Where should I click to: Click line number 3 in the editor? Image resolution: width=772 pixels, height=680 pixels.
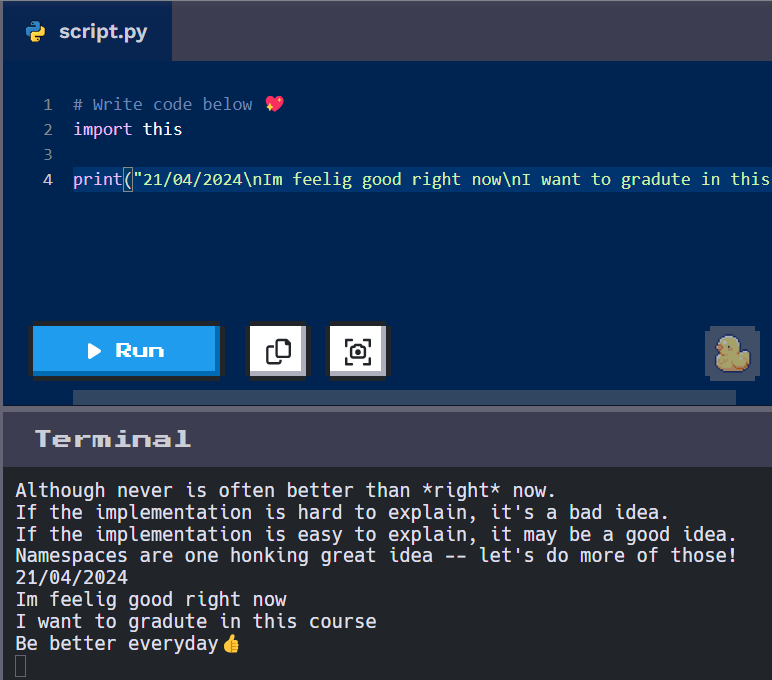pos(48,155)
